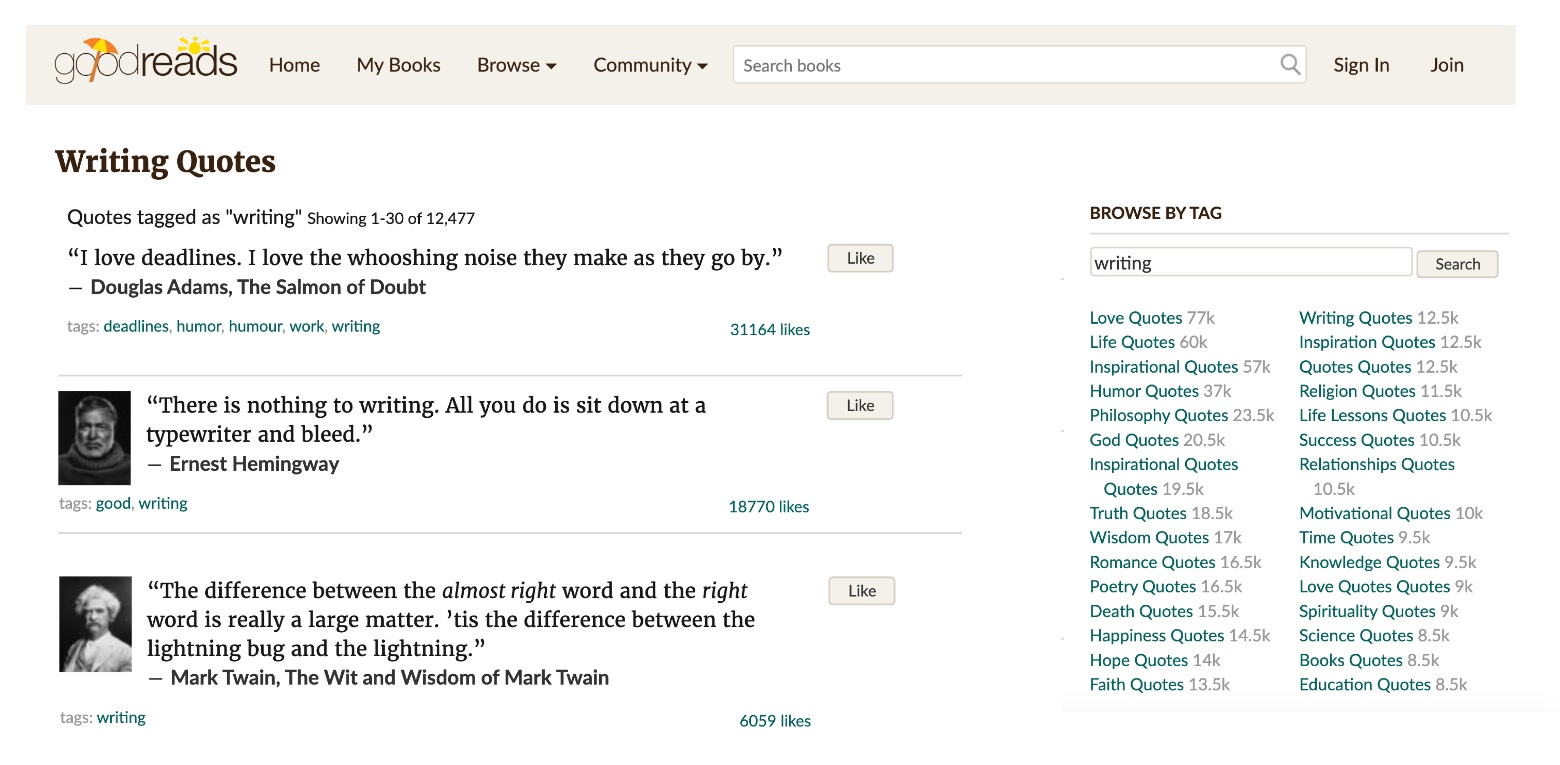
Task: Open Relationships Quotes tag
Action: (1377, 464)
